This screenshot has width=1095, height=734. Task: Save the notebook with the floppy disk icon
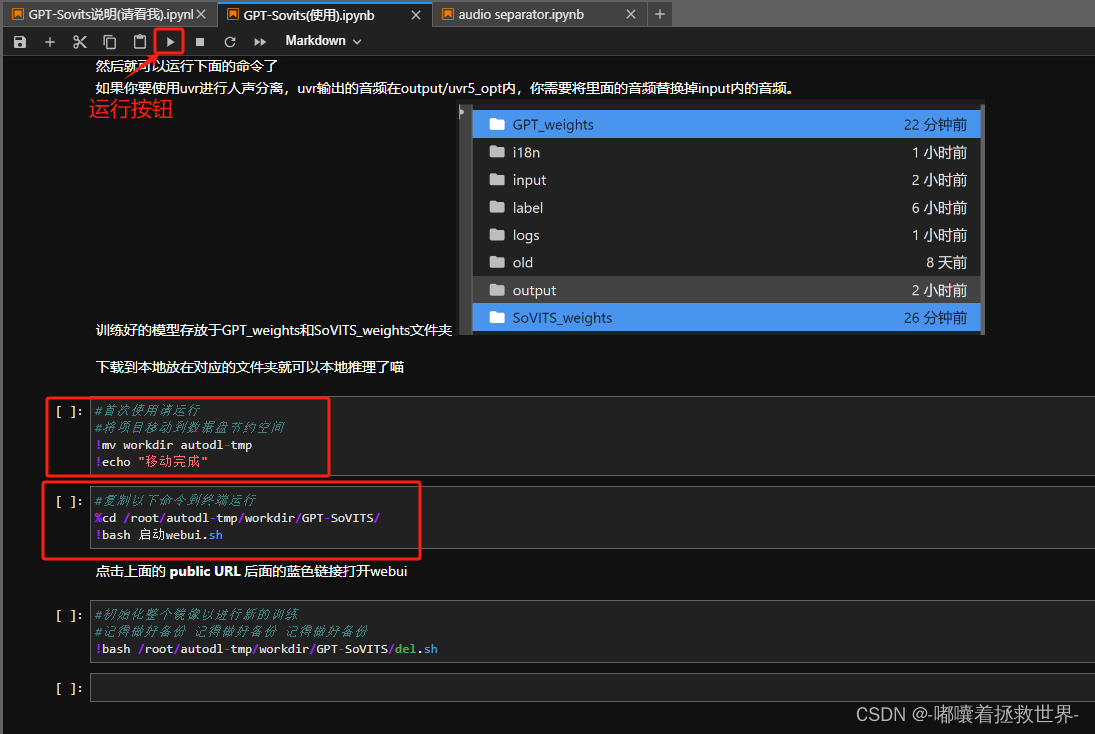20,42
